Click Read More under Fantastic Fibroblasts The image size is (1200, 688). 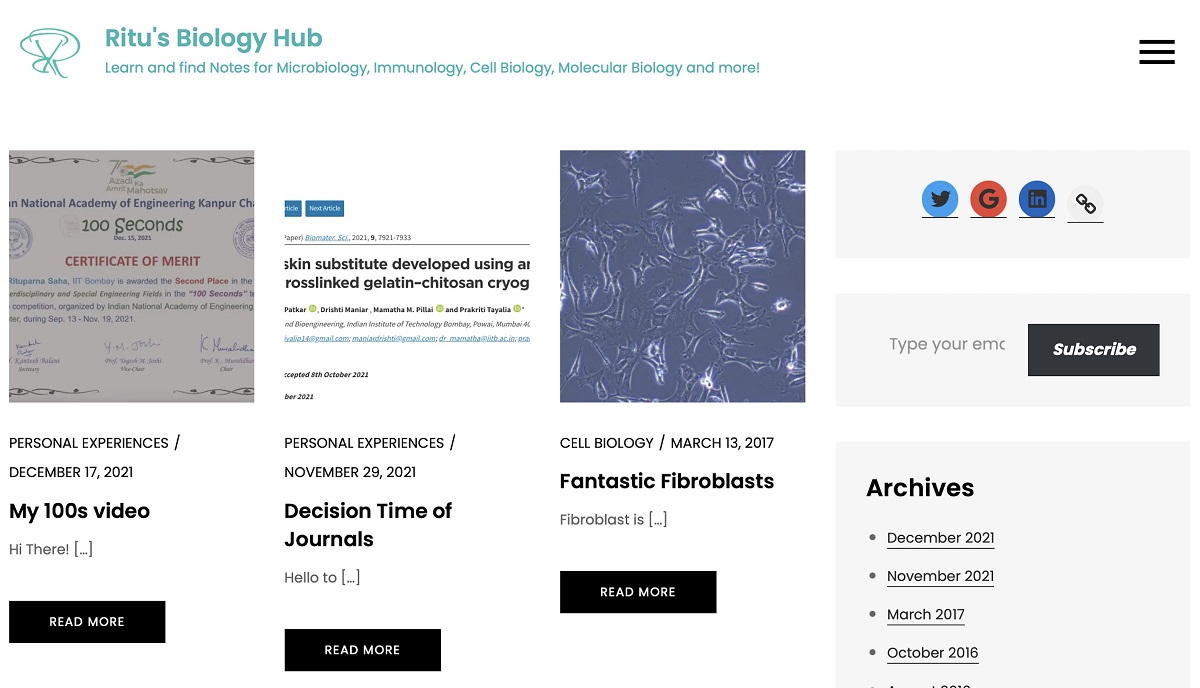point(638,592)
